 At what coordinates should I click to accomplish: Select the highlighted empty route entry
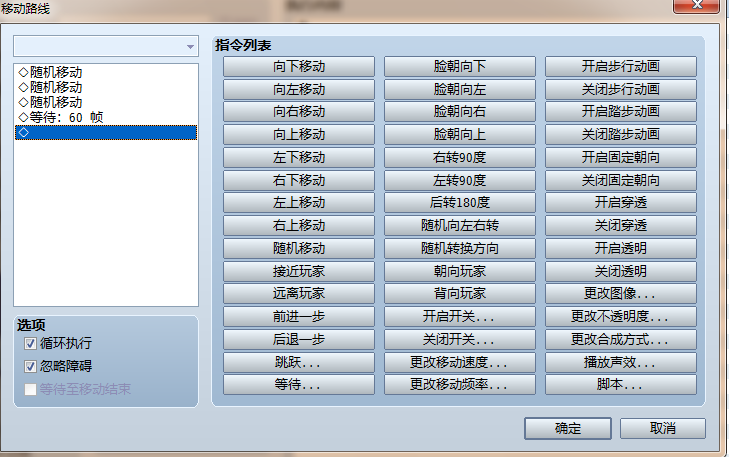[x=106, y=132]
